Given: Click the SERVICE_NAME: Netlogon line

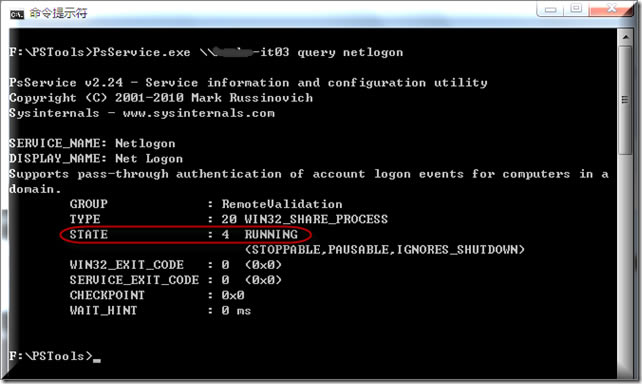Looking at the screenshot, I should point(92,143).
